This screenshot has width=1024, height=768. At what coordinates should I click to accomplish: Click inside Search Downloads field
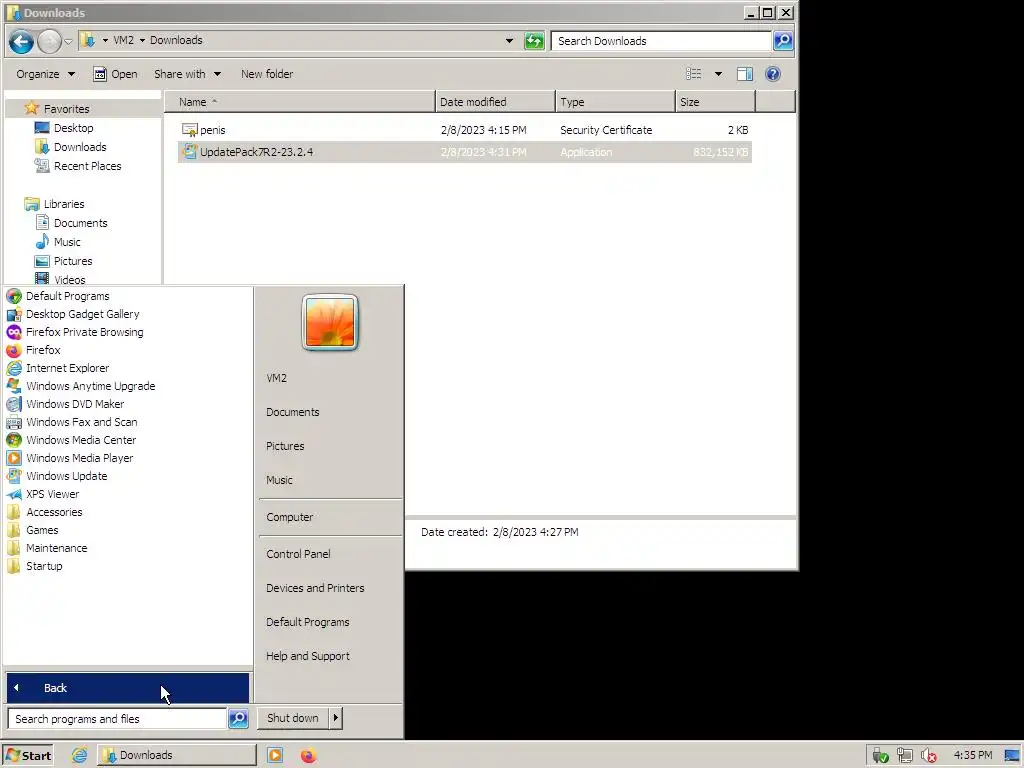[x=661, y=41]
